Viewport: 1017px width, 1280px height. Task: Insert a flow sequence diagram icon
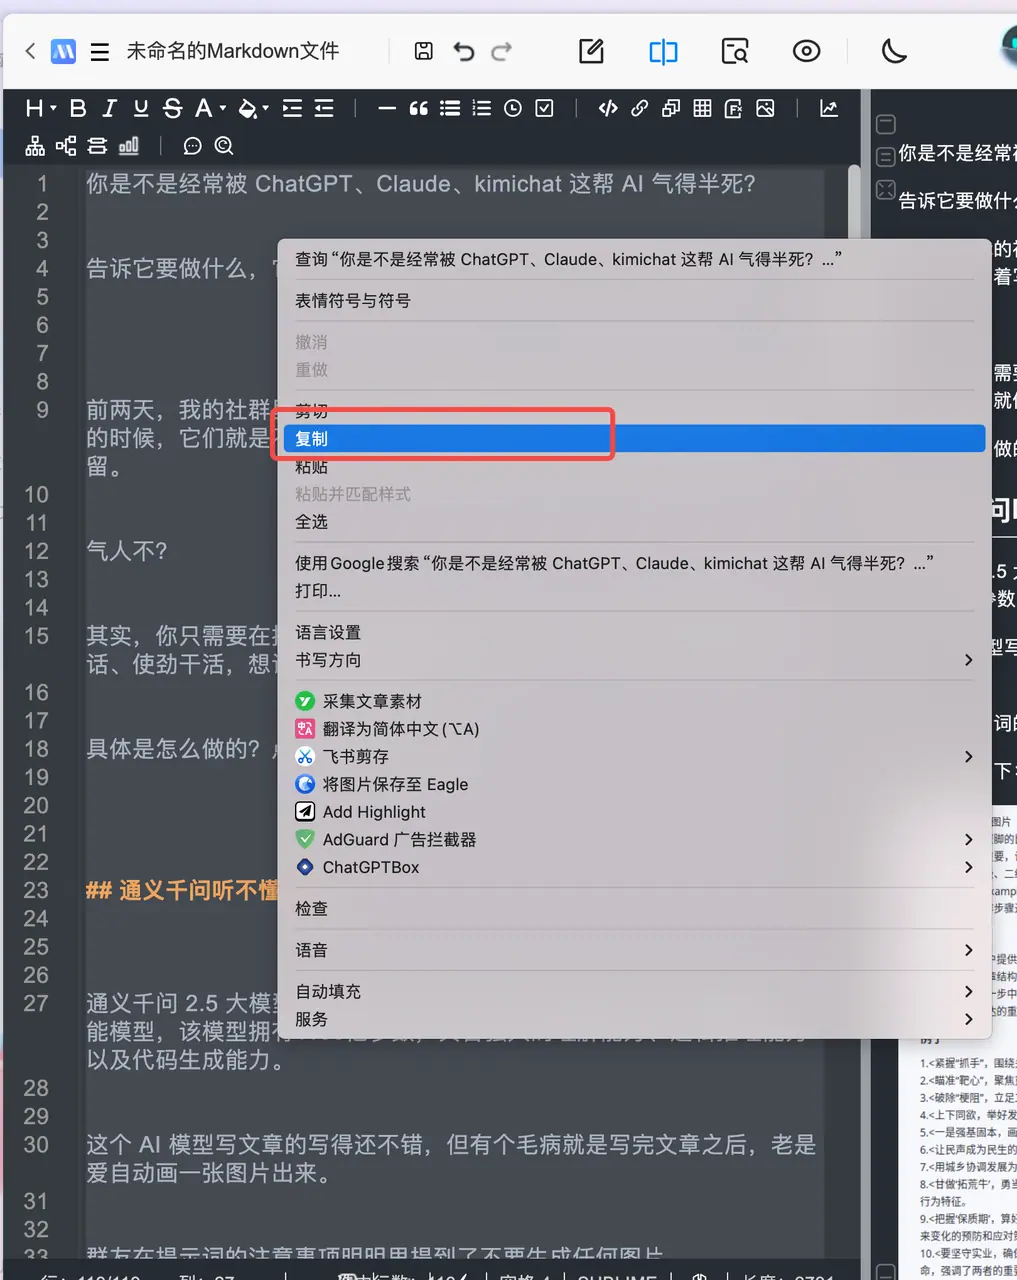click(97, 146)
